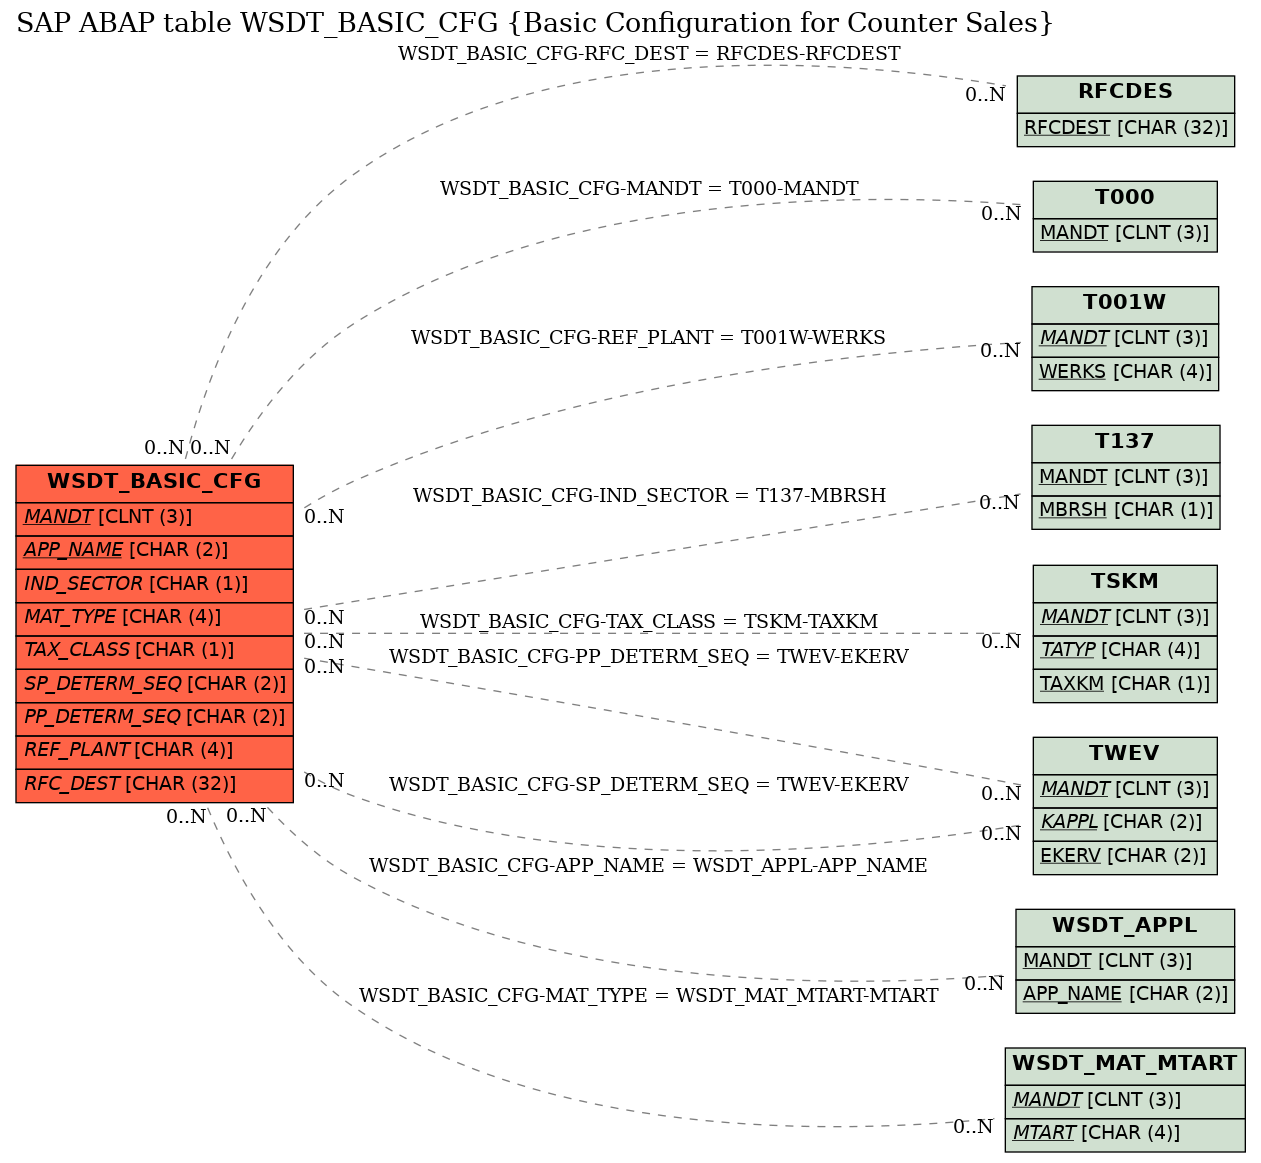Click the APP_NAME = WSDT_APPL-APP_NAME relation label

(648, 866)
